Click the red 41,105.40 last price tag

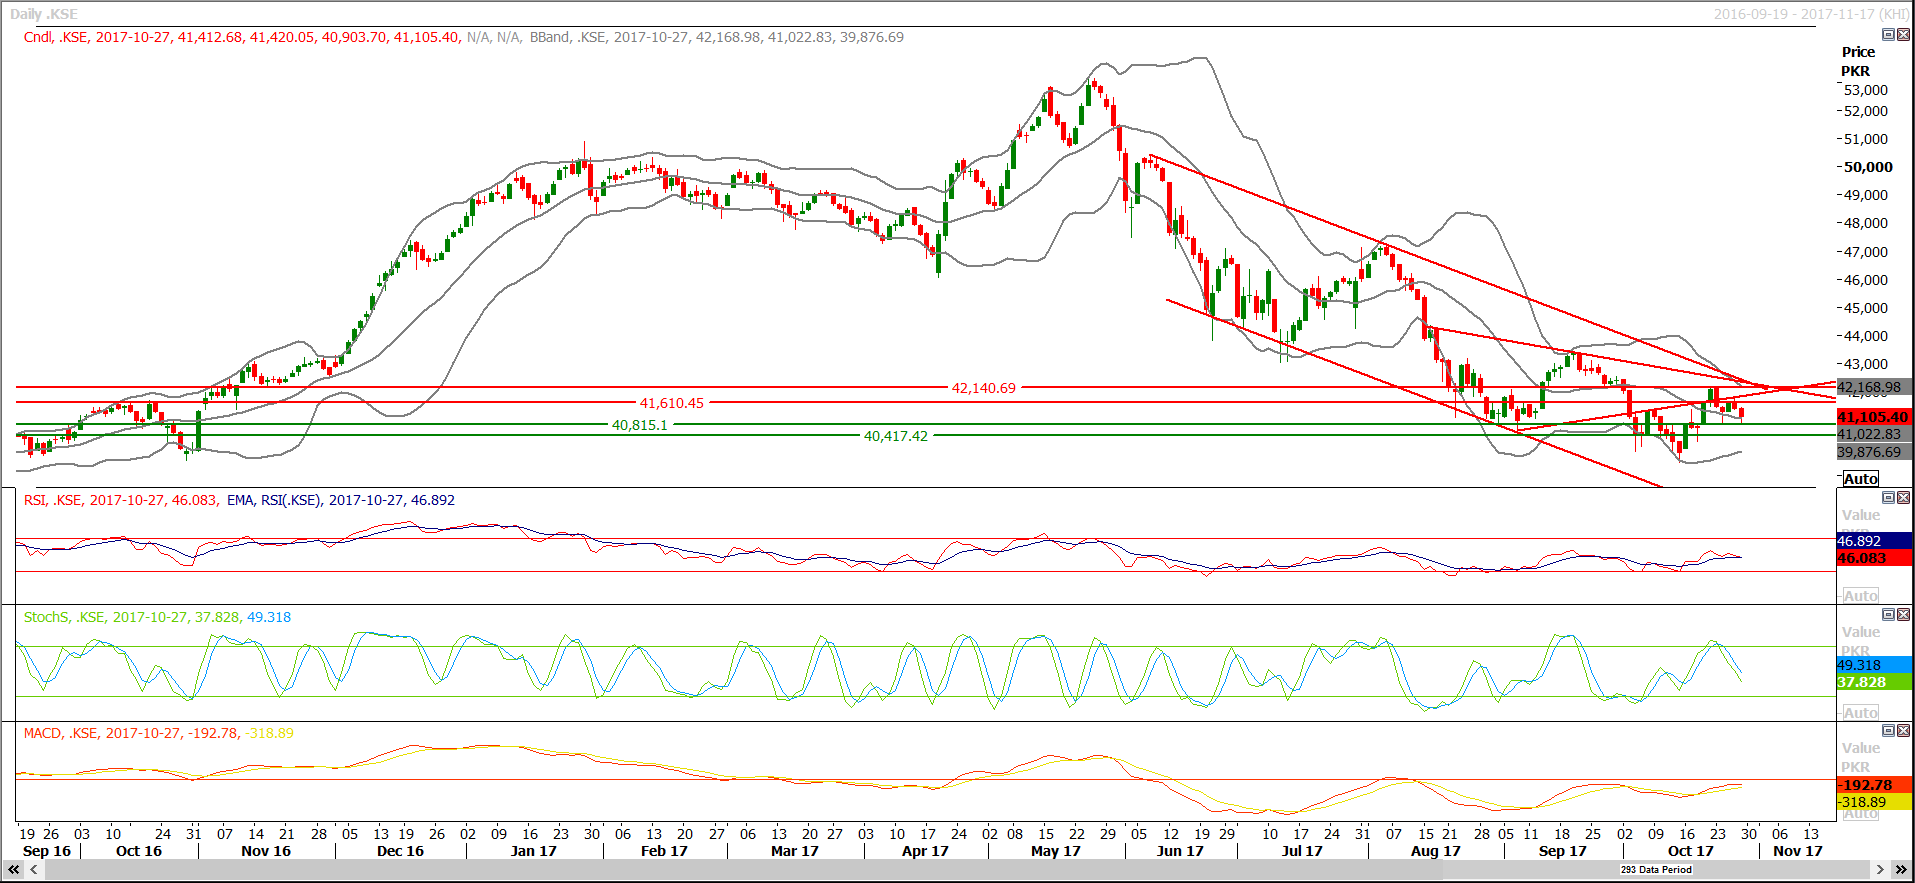tap(1872, 417)
